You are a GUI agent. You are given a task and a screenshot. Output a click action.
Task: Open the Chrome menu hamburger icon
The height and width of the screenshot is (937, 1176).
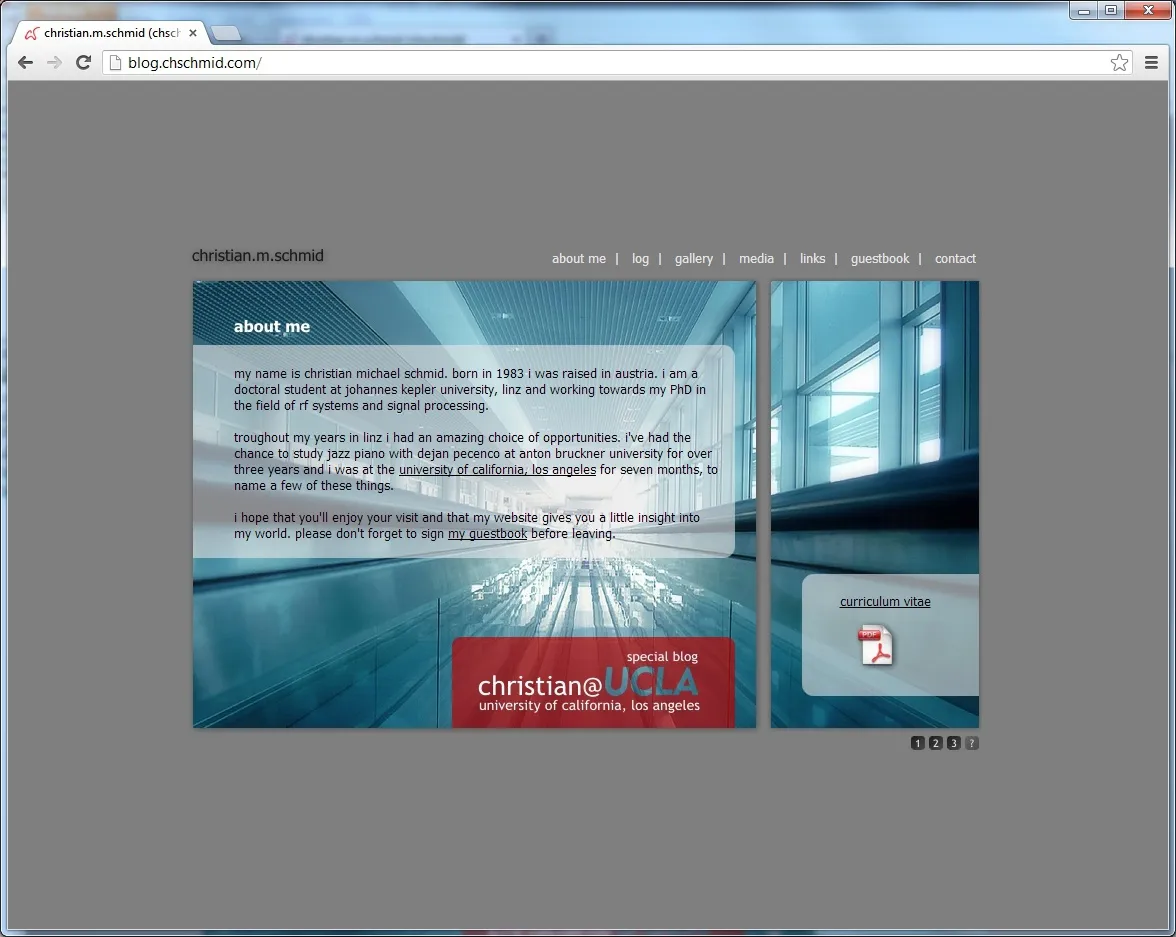pyautogui.click(x=1151, y=63)
